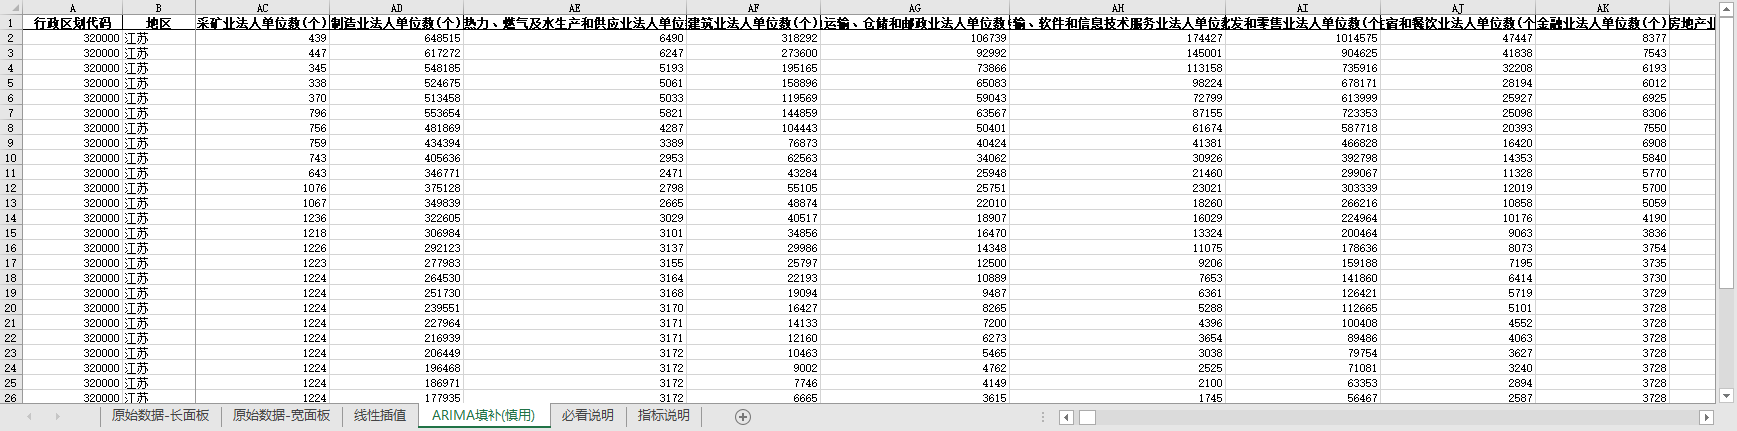Click the horizontal scrollbar left arrow
This screenshot has height=431, width=1737.
pyautogui.click(x=1066, y=417)
